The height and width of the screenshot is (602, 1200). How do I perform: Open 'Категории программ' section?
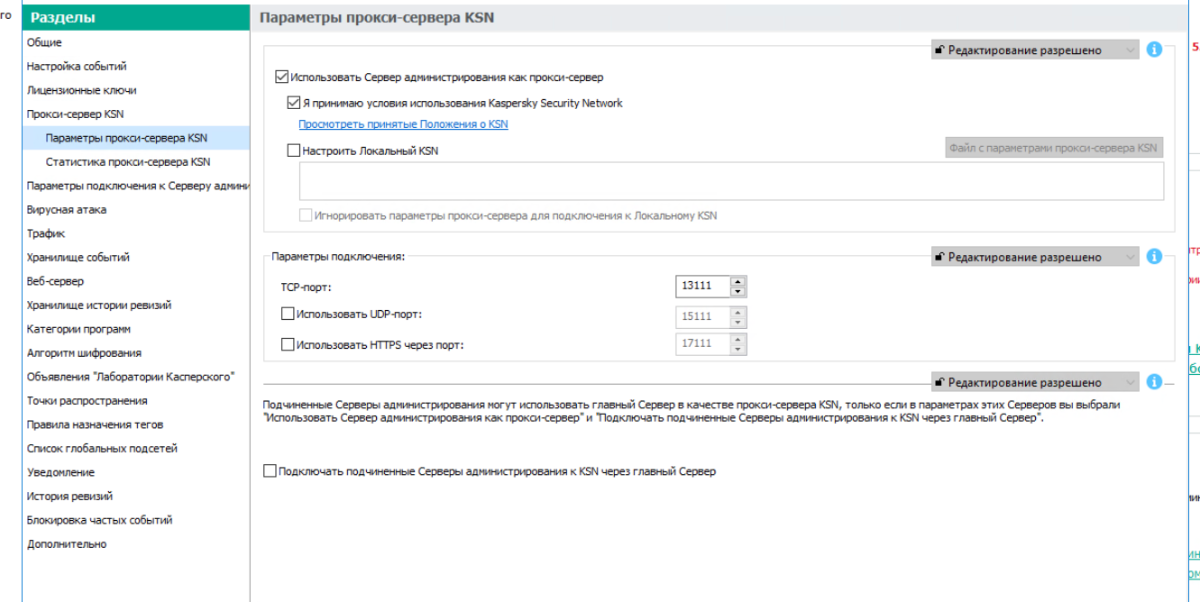(79, 329)
